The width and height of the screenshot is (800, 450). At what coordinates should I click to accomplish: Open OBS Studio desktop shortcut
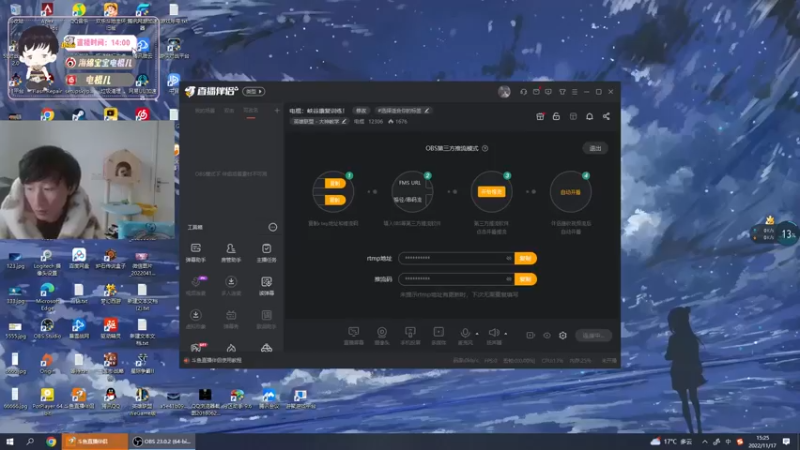click(x=47, y=329)
